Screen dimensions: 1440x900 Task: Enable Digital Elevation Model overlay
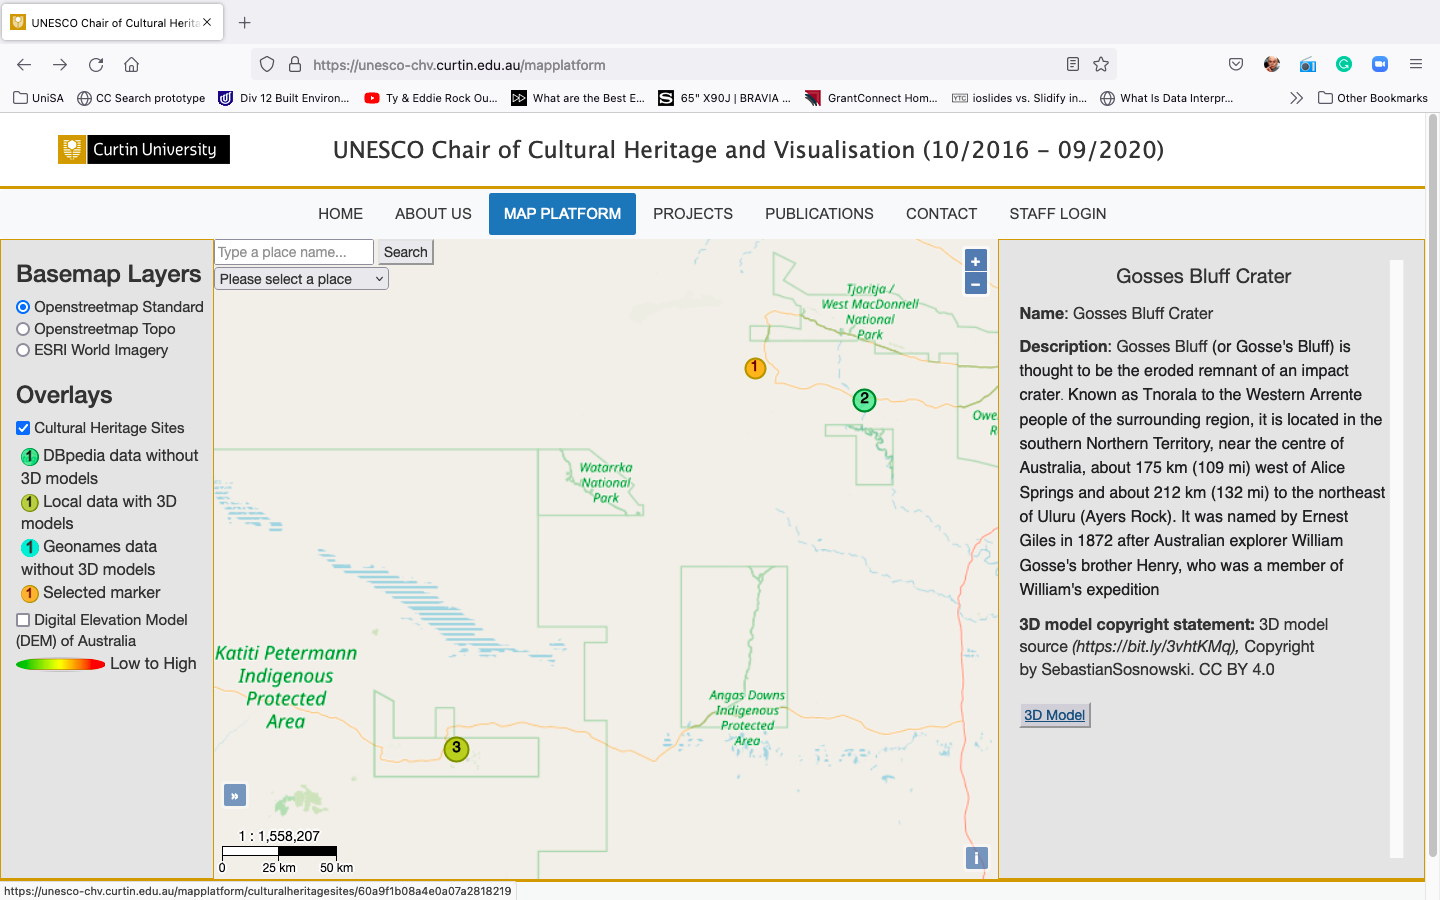23,620
